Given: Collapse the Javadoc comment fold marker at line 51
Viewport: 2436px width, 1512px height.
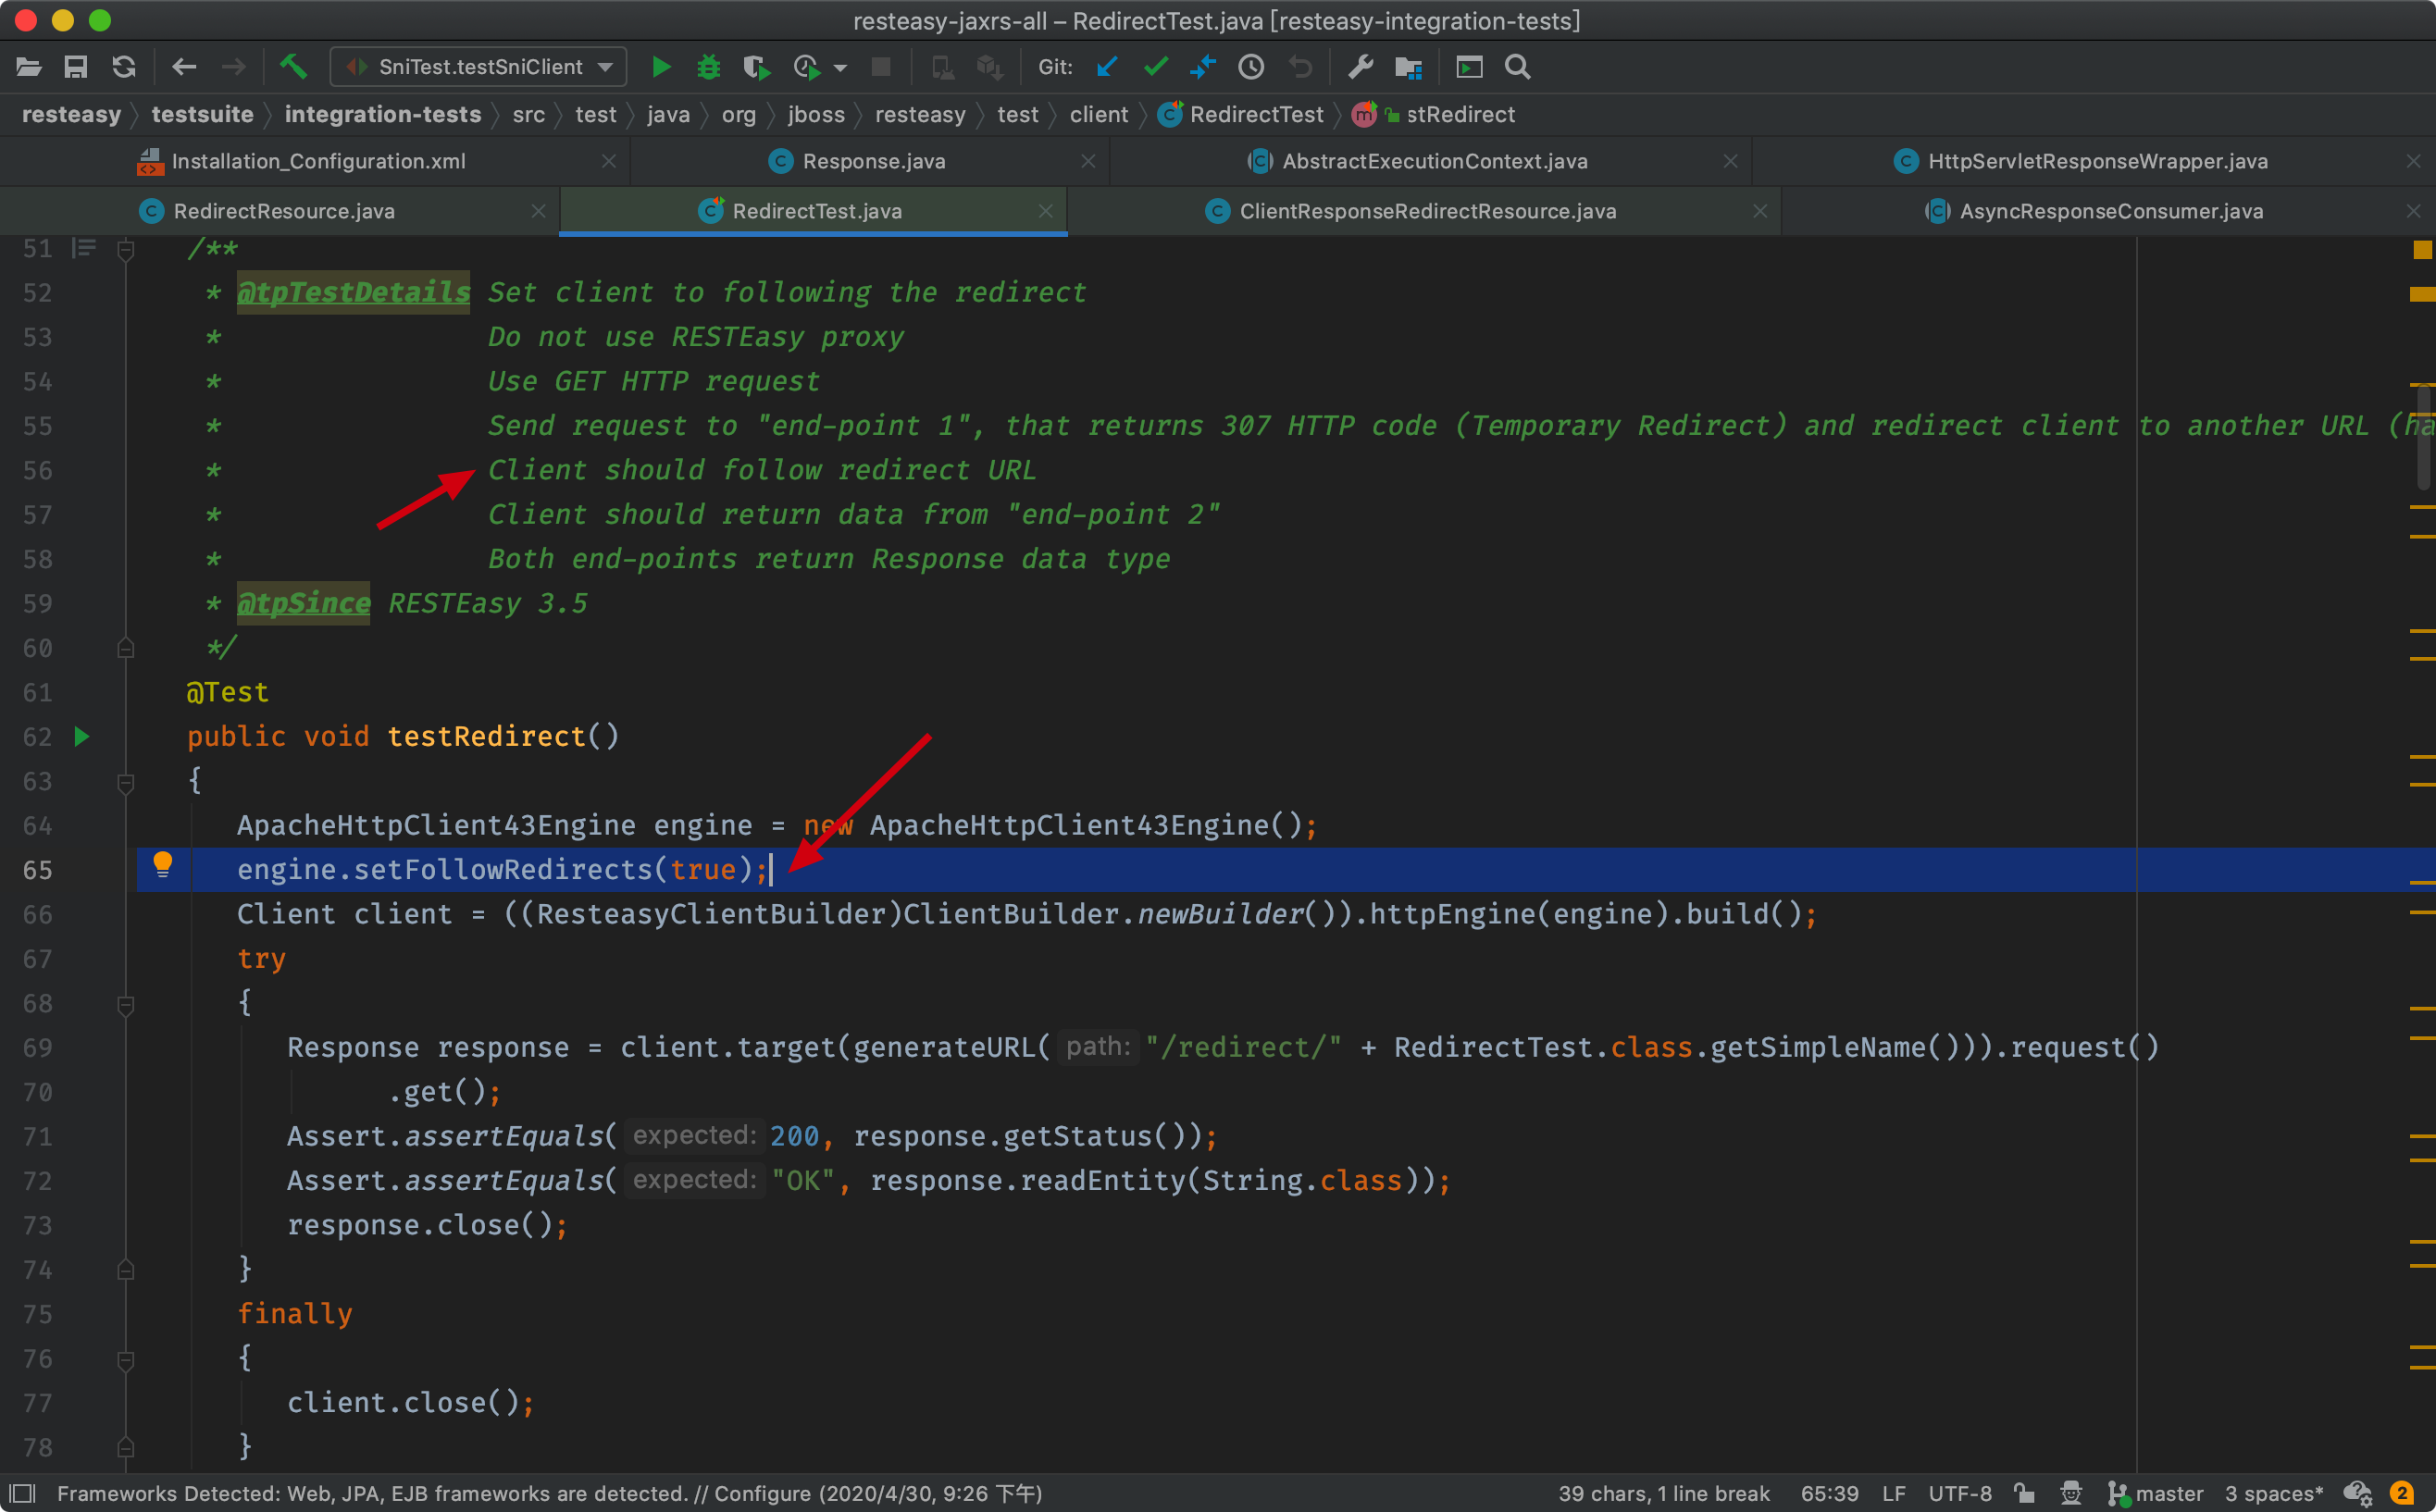Looking at the screenshot, I should coord(126,249).
